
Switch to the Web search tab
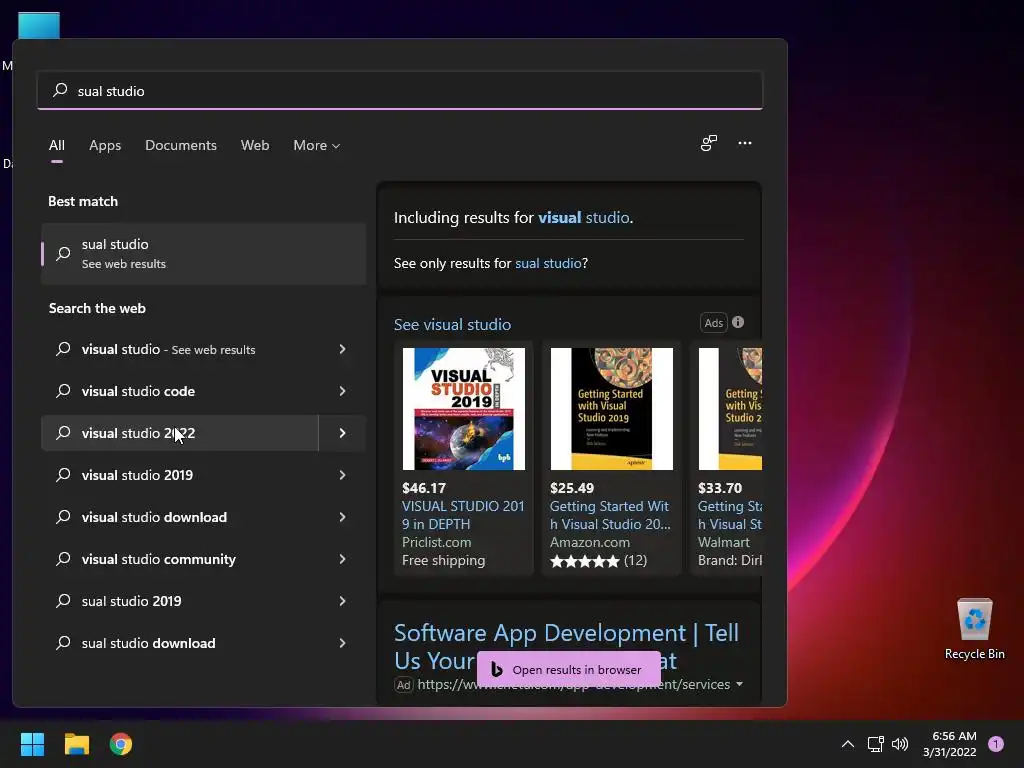[x=255, y=145]
